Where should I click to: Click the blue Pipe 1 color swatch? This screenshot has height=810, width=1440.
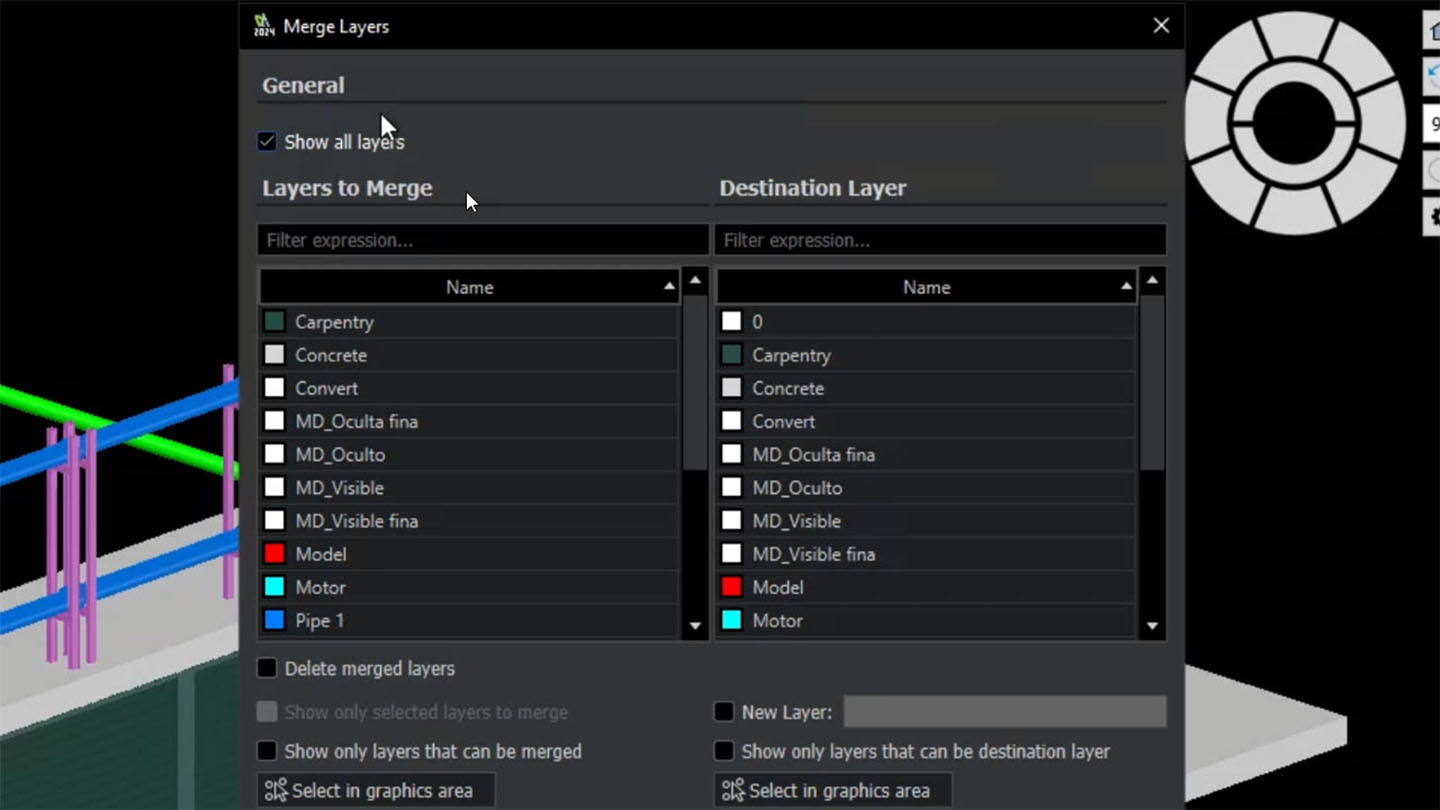coord(274,620)
